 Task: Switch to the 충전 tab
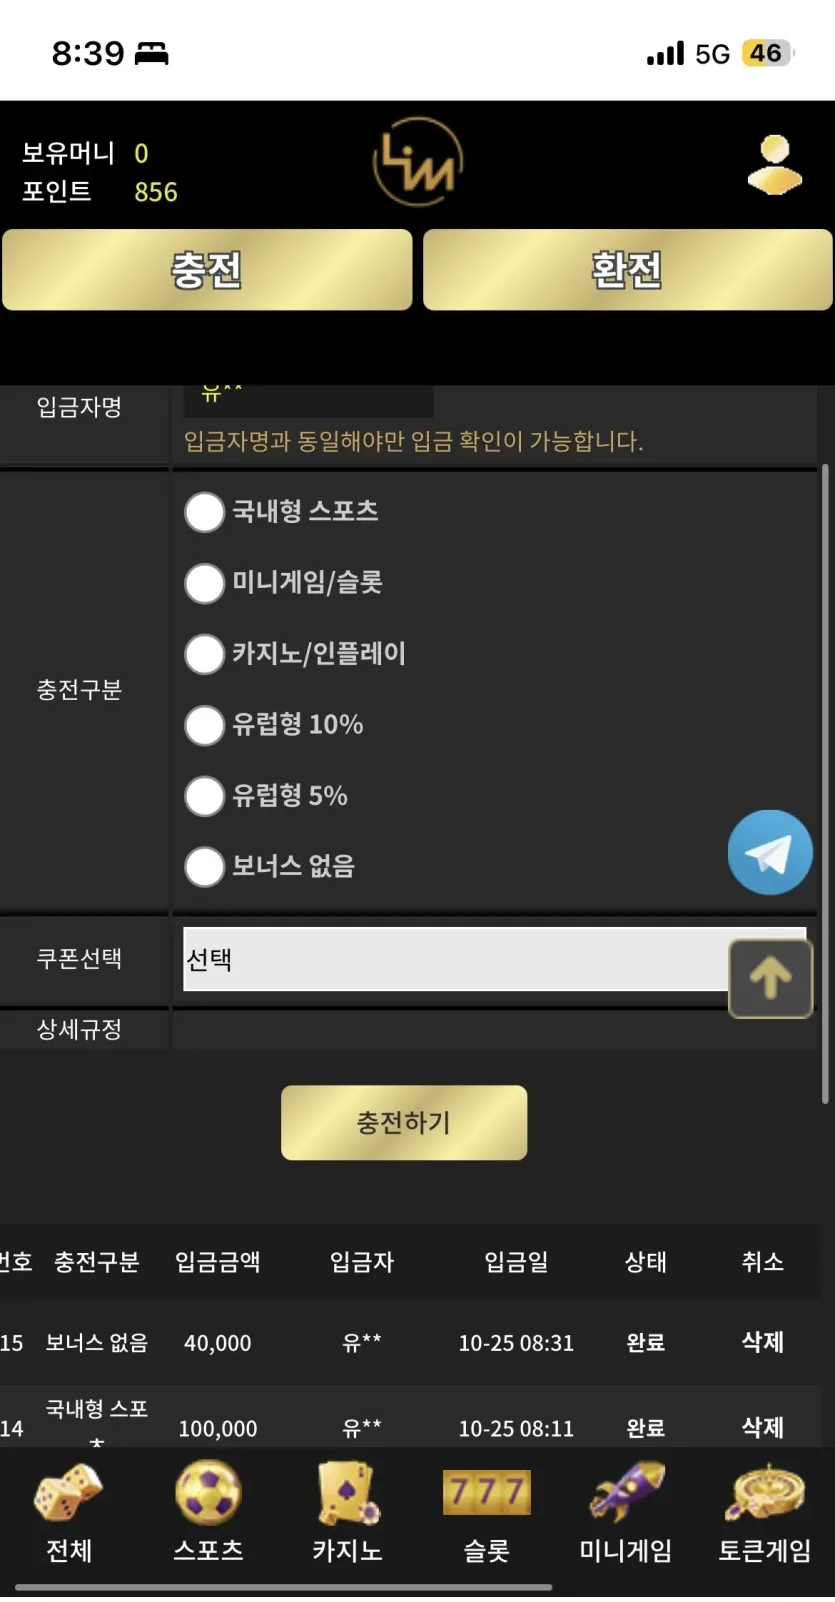207,270
